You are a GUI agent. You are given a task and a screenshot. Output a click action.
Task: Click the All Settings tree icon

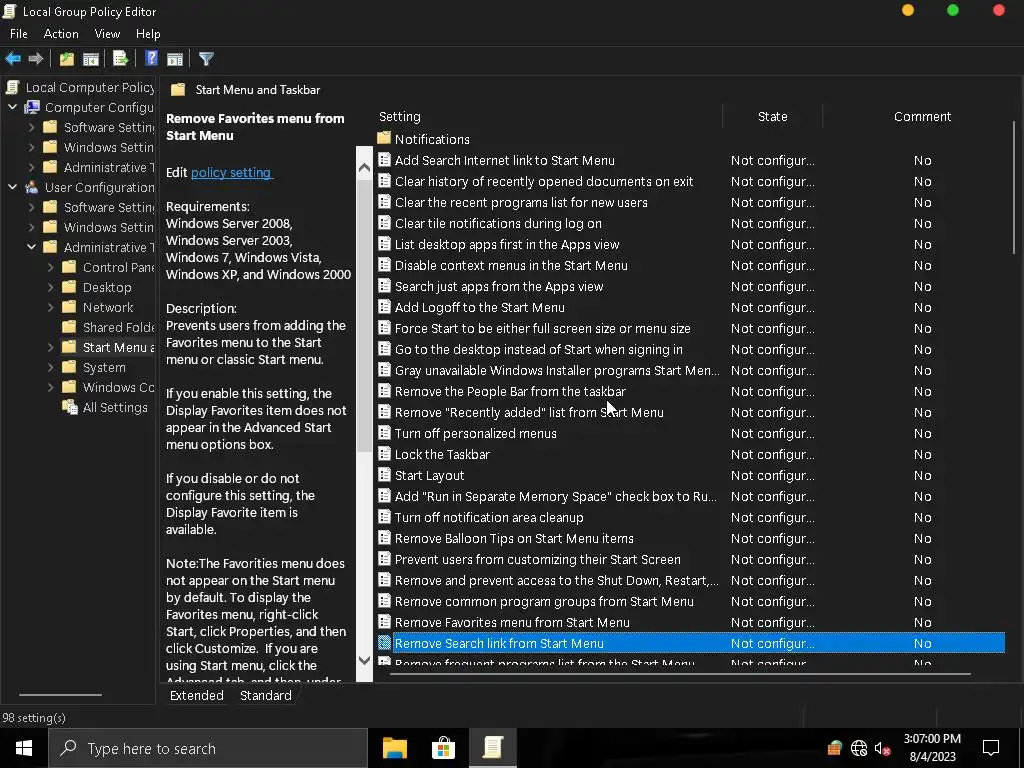(70, 407)
